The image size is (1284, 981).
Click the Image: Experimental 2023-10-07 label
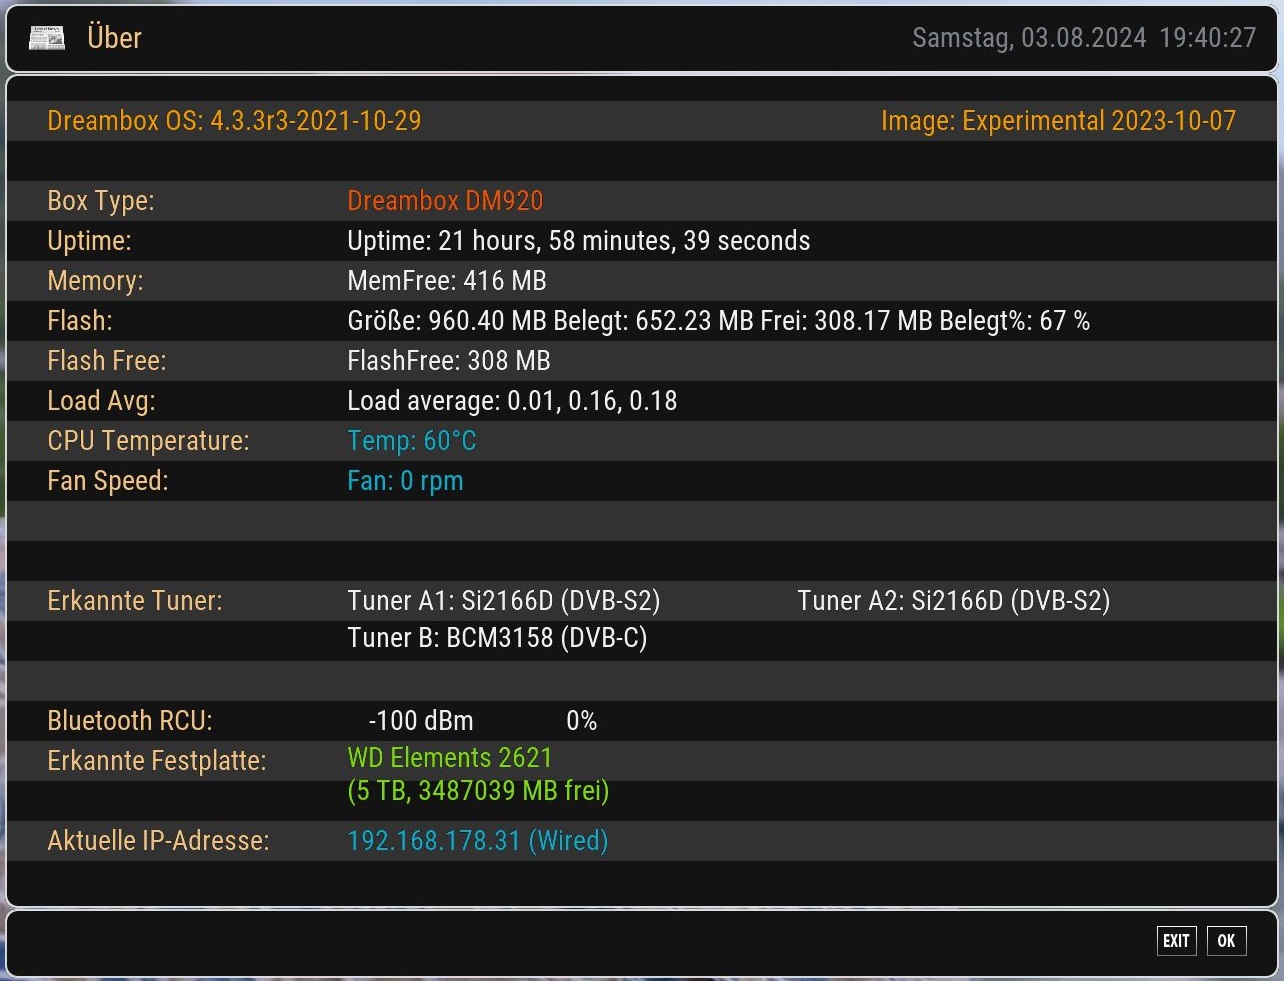1057,121
